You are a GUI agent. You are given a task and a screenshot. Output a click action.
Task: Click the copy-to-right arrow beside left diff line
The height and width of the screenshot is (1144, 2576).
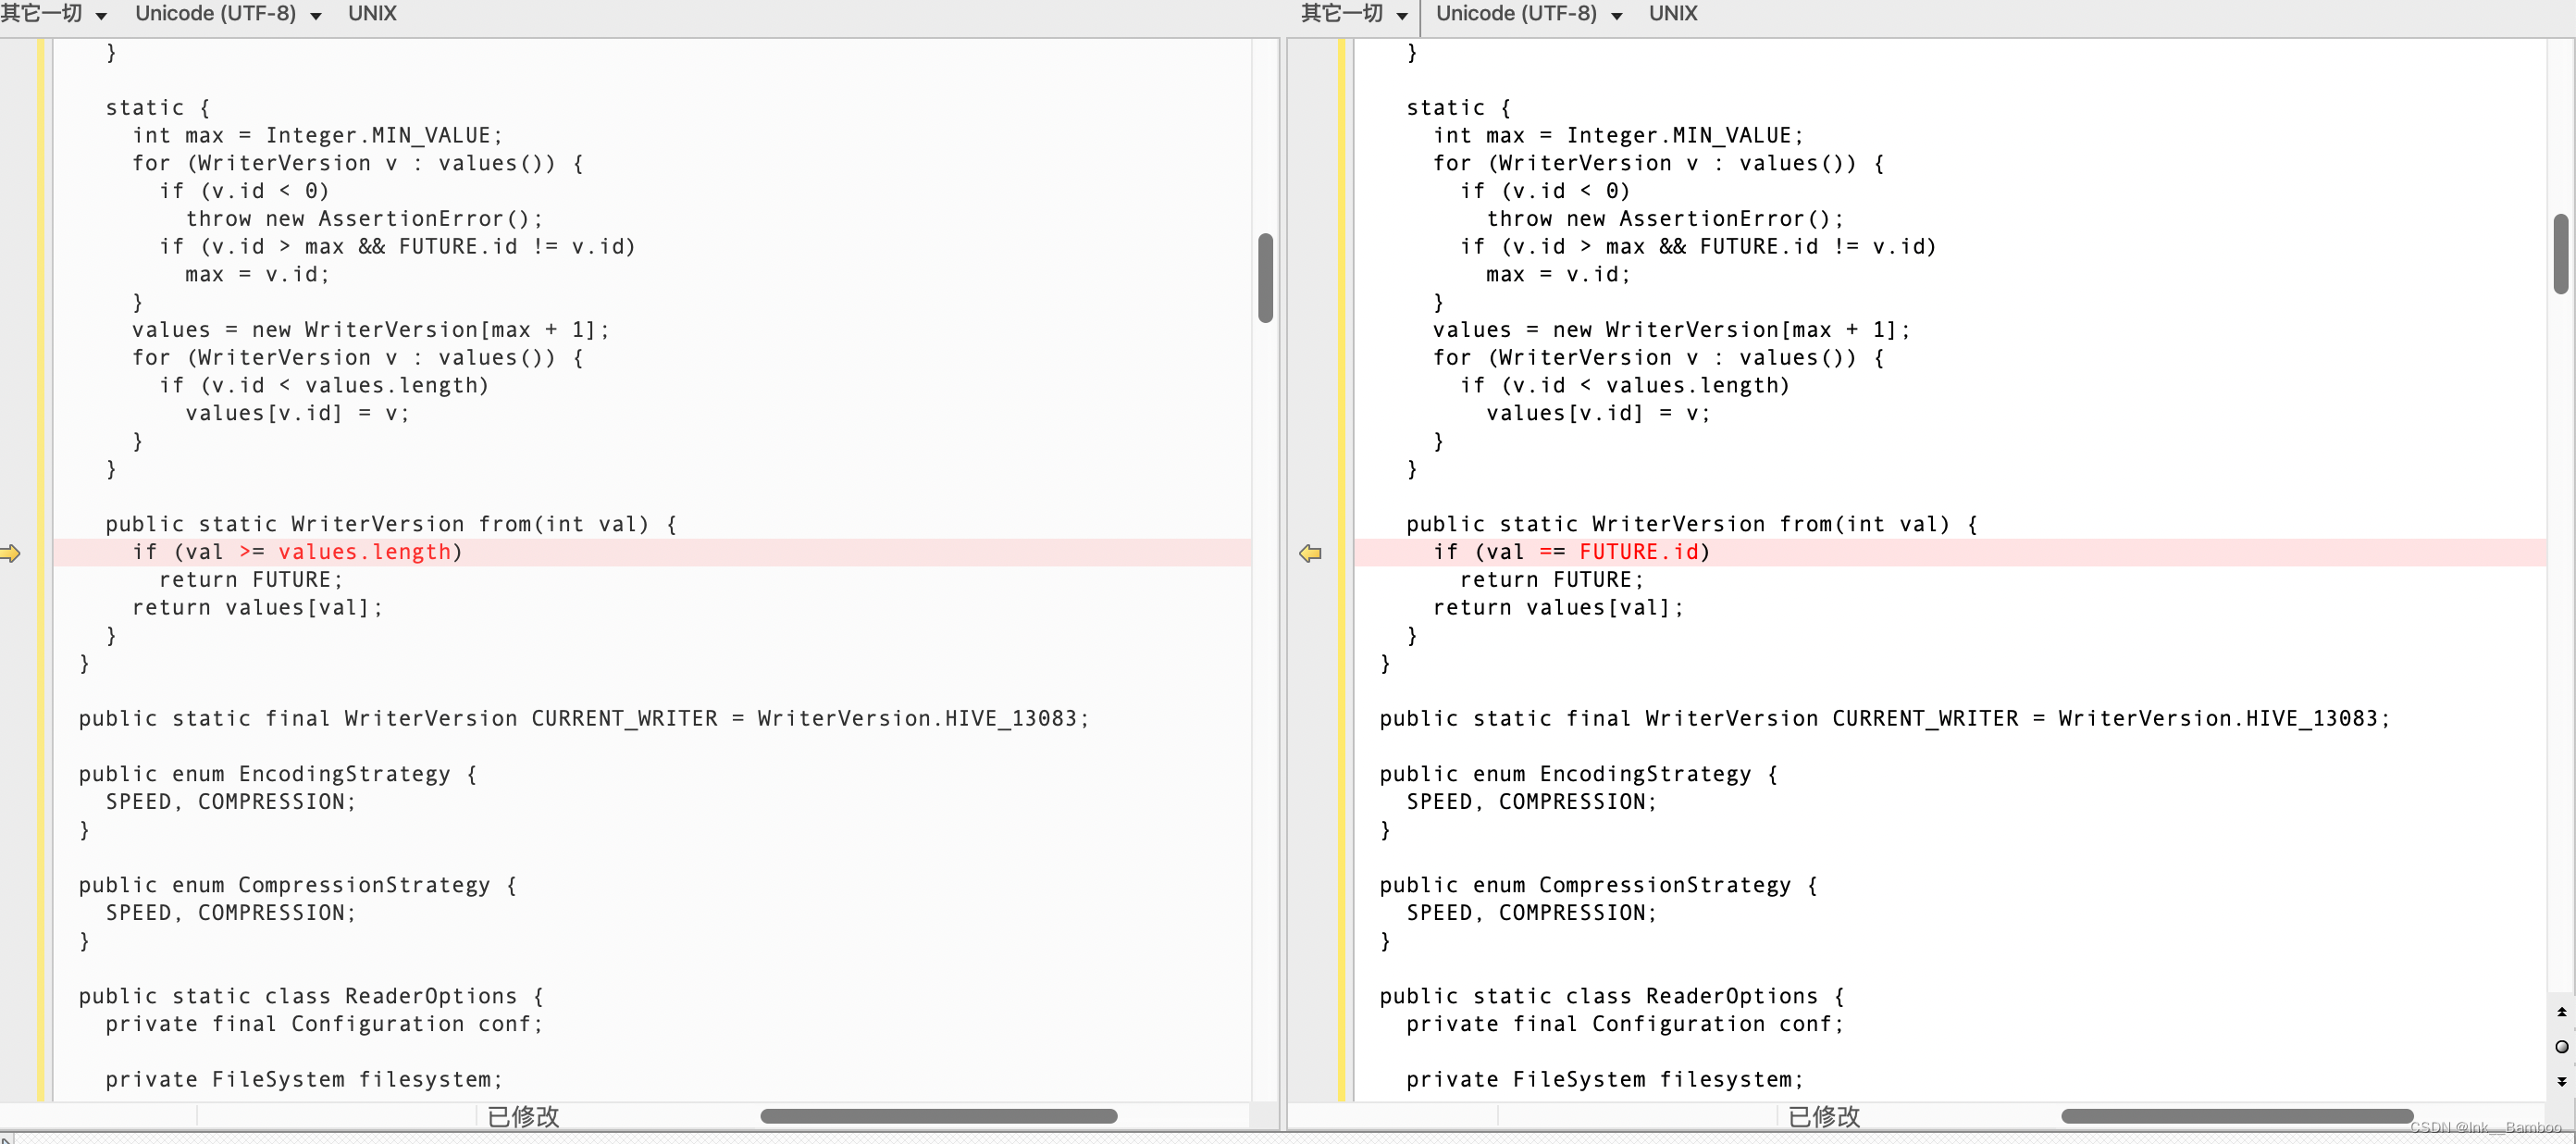tap(10, 553)
